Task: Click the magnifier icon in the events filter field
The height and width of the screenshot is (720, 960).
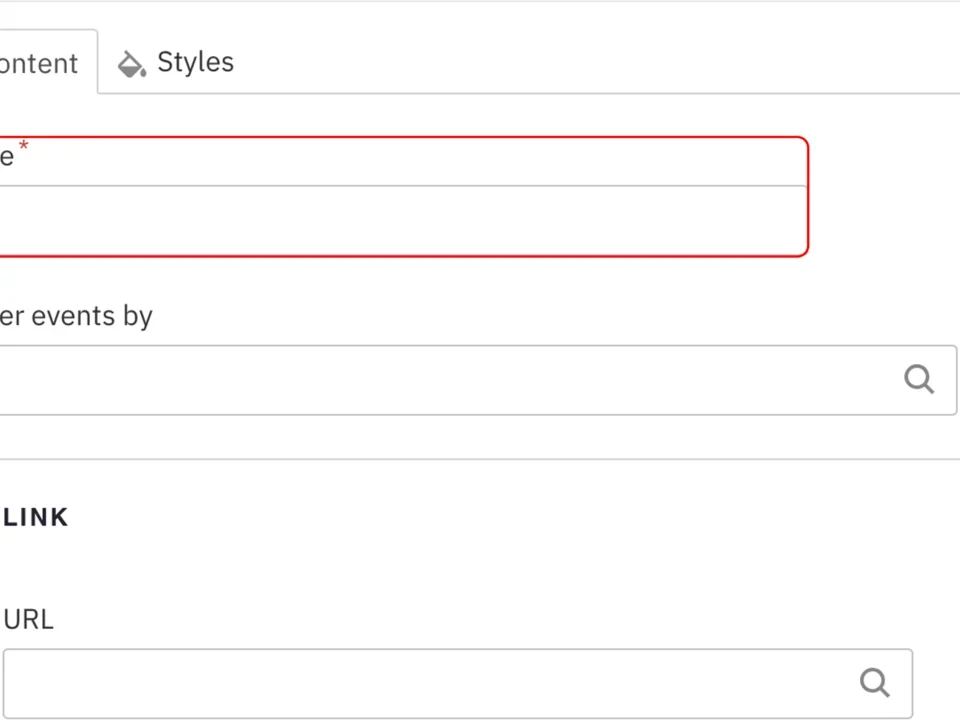Action: click(x=918, y=379)
